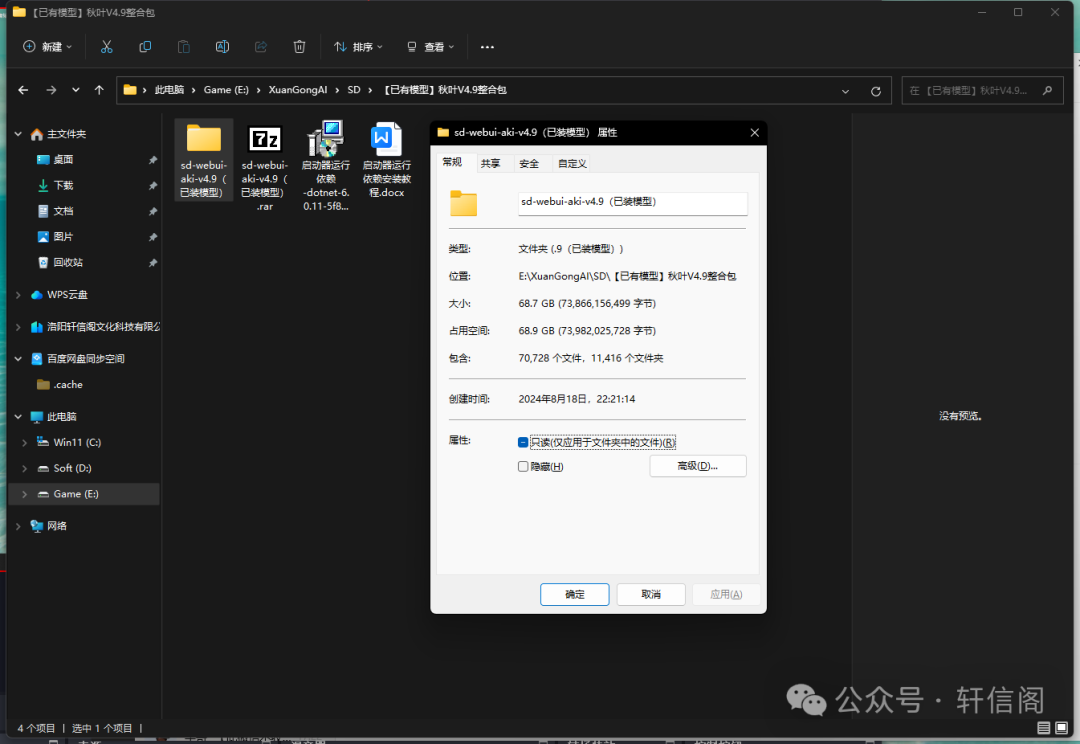
Task: Collapse the 此电脑 tree node
Action: 17,417
